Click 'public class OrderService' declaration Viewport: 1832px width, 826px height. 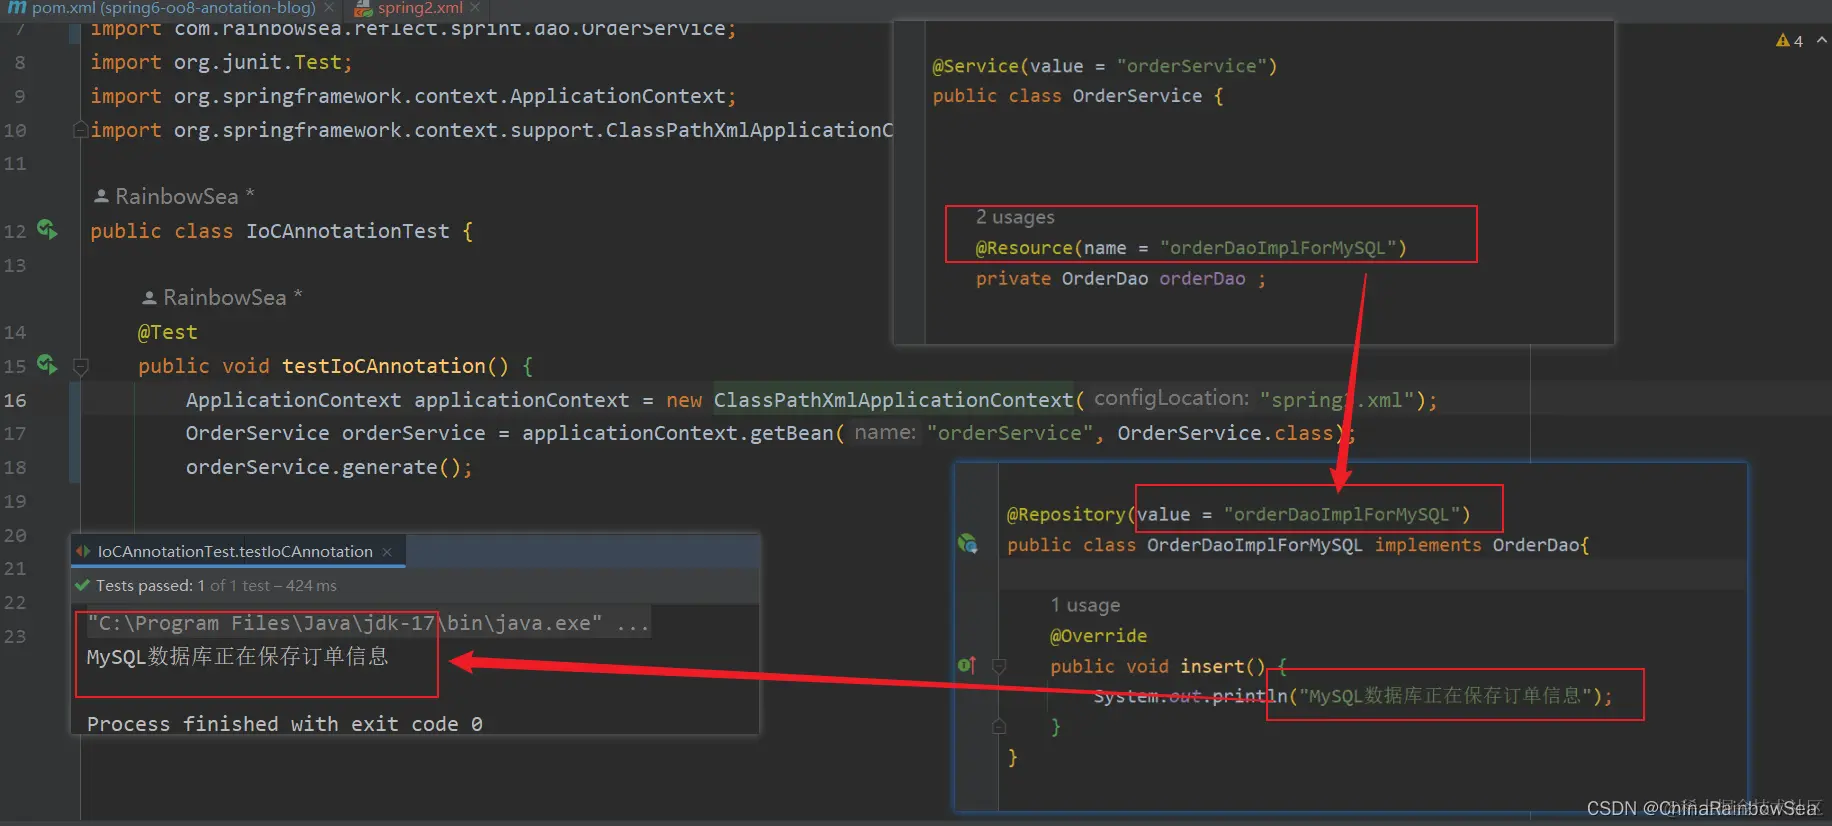pos(1078,96)
